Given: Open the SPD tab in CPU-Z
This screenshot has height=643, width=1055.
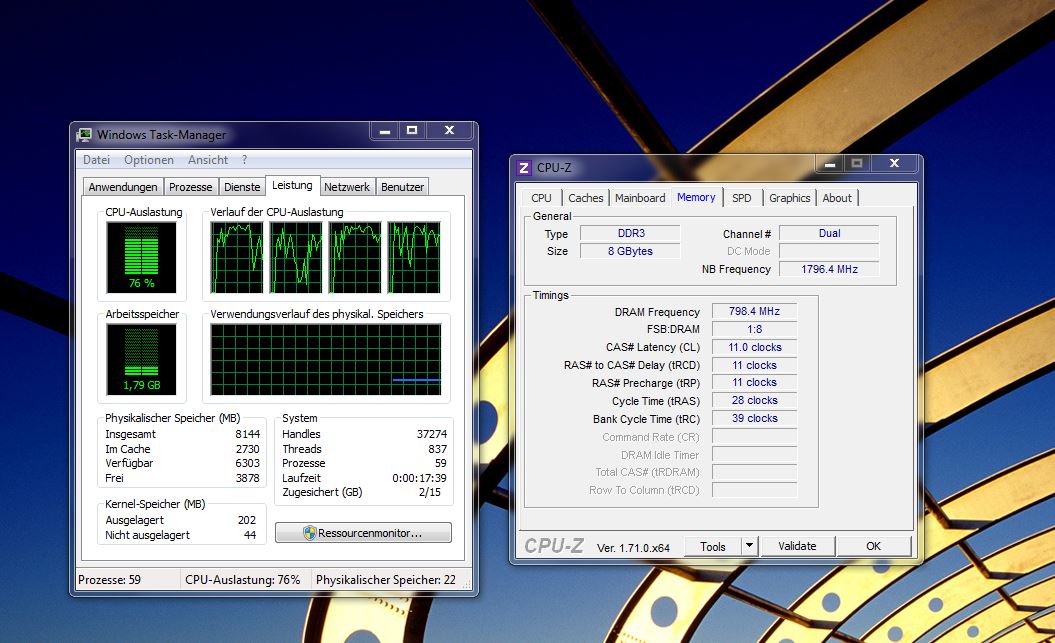Looking at the screenshot, I should (x=741, y=198).
